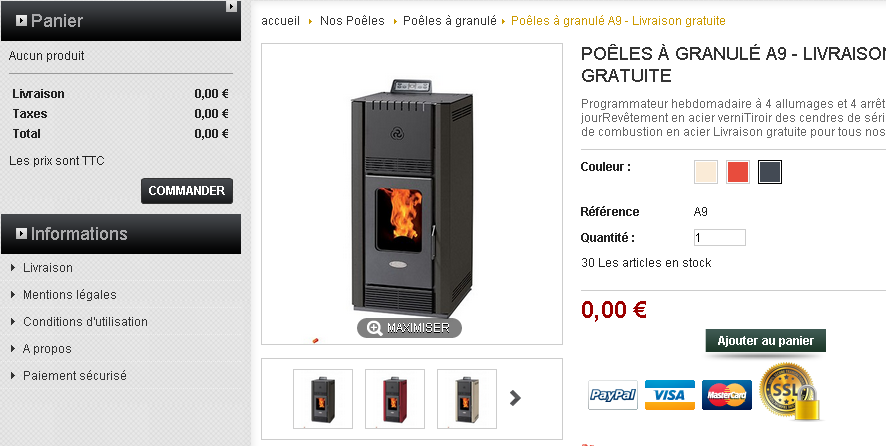Collapse the Panier block with top-right arrow
Screen dimensions: 886x446
click(x=231, y=6)
